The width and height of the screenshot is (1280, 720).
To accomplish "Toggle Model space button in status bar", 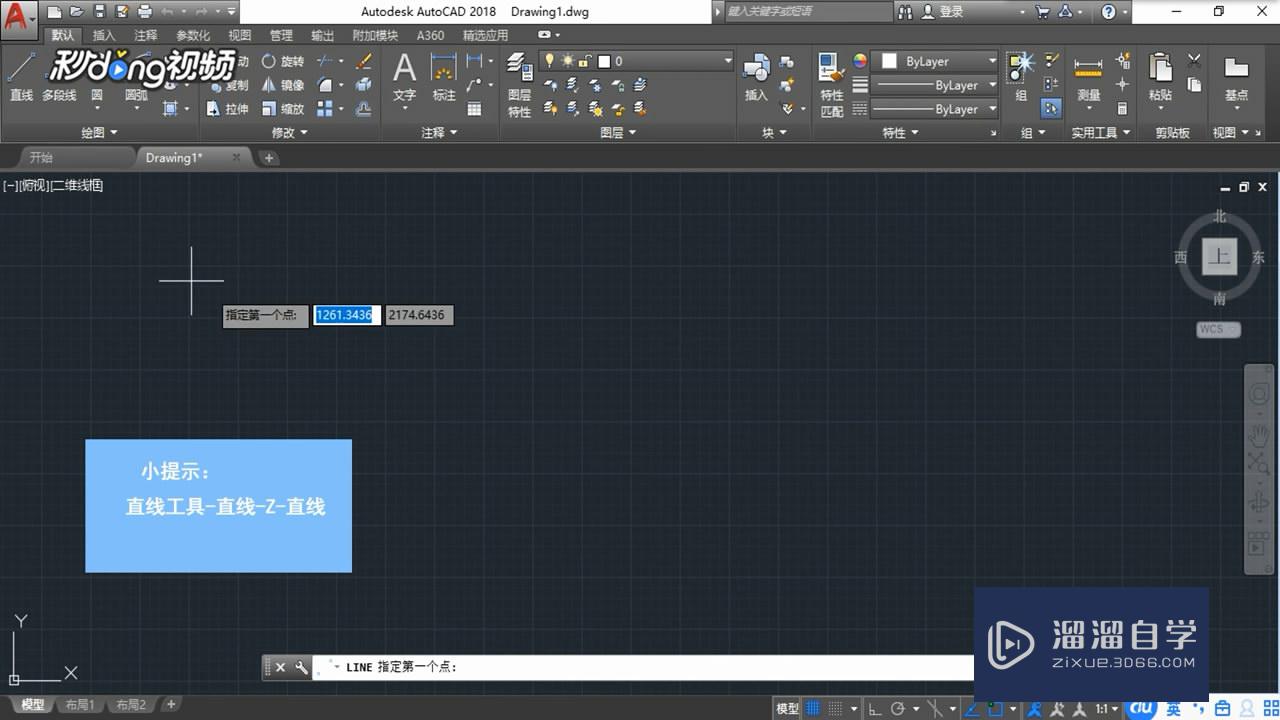I will point(788,708).
